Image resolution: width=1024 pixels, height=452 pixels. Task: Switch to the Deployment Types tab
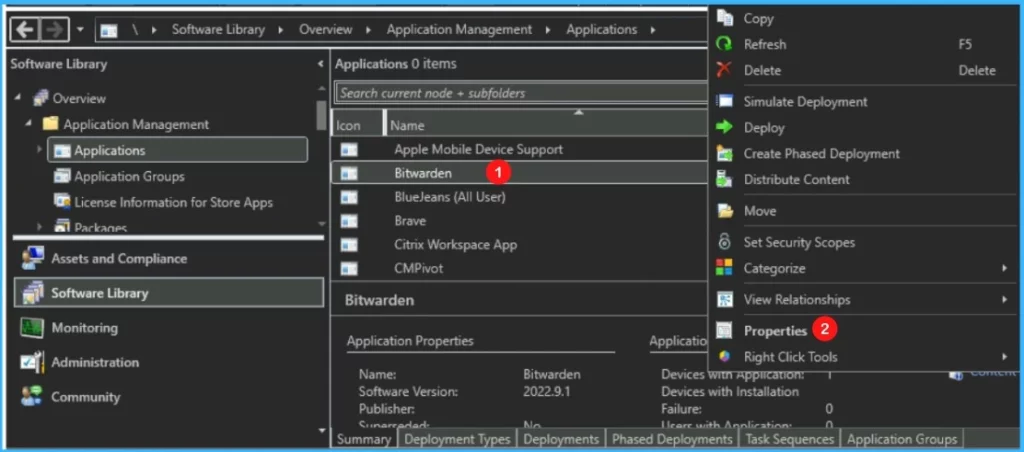click(x=457, y=439)
